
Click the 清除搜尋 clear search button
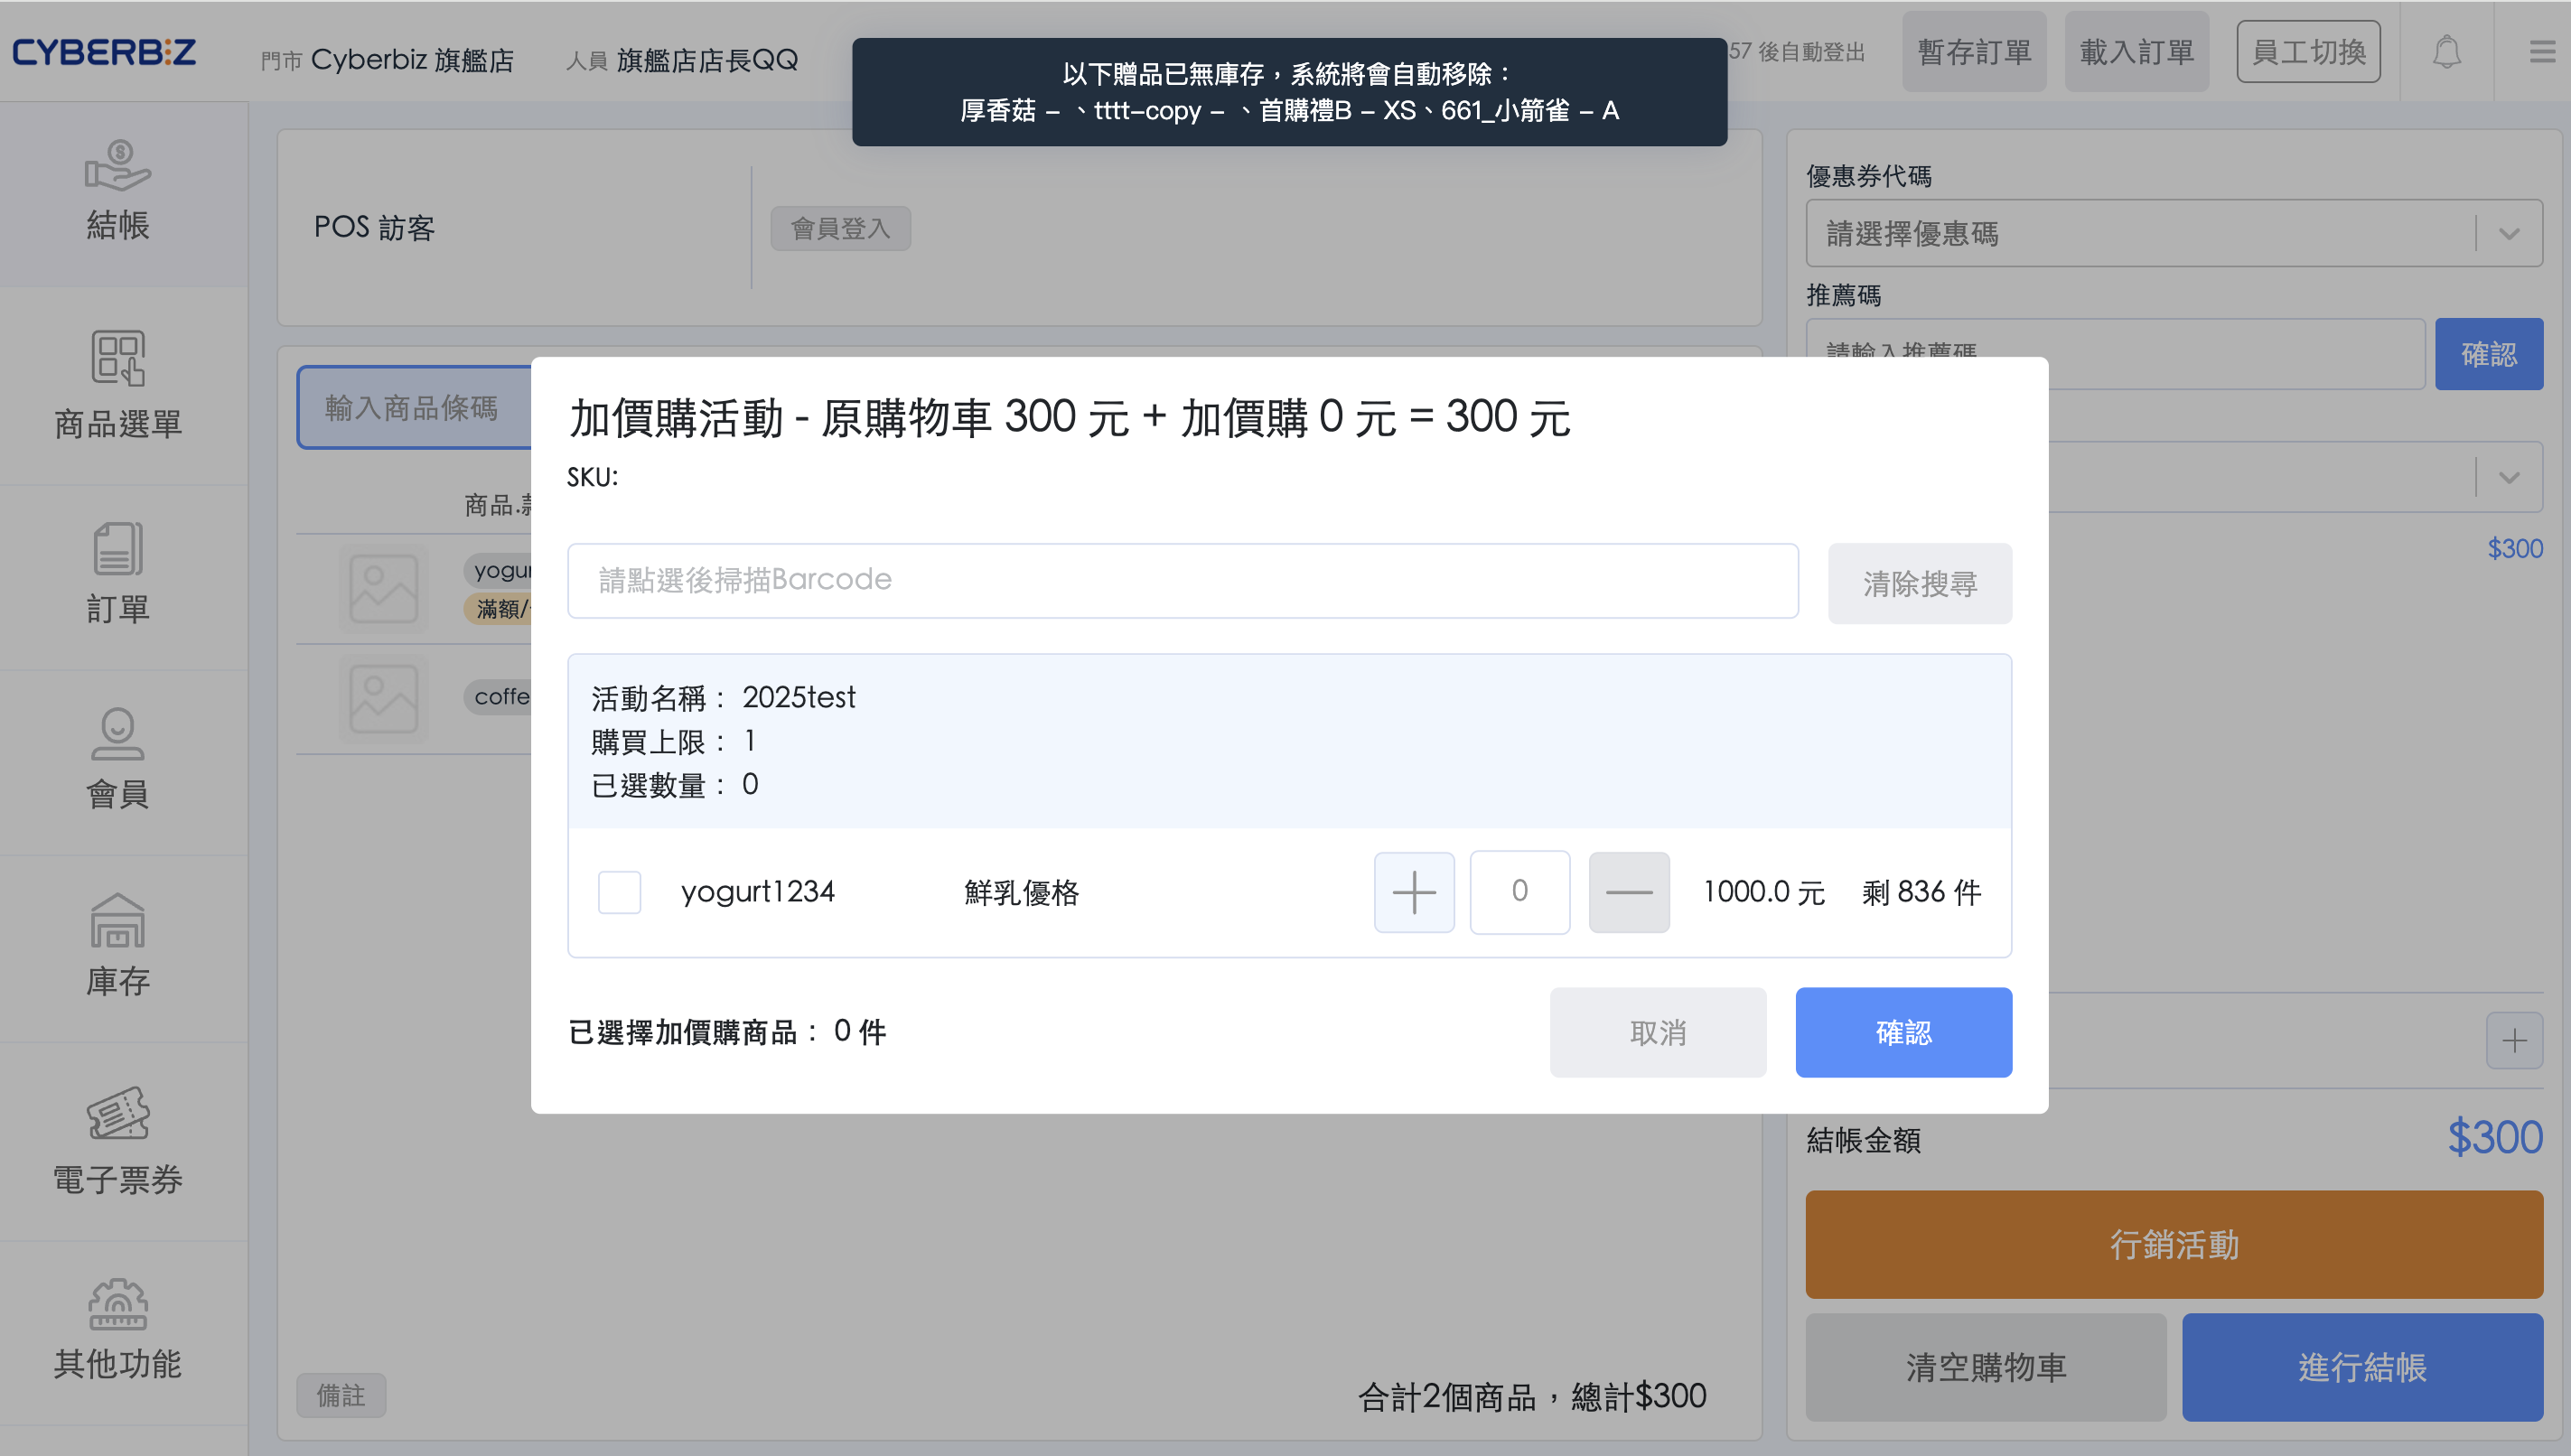pos(1919,583)
